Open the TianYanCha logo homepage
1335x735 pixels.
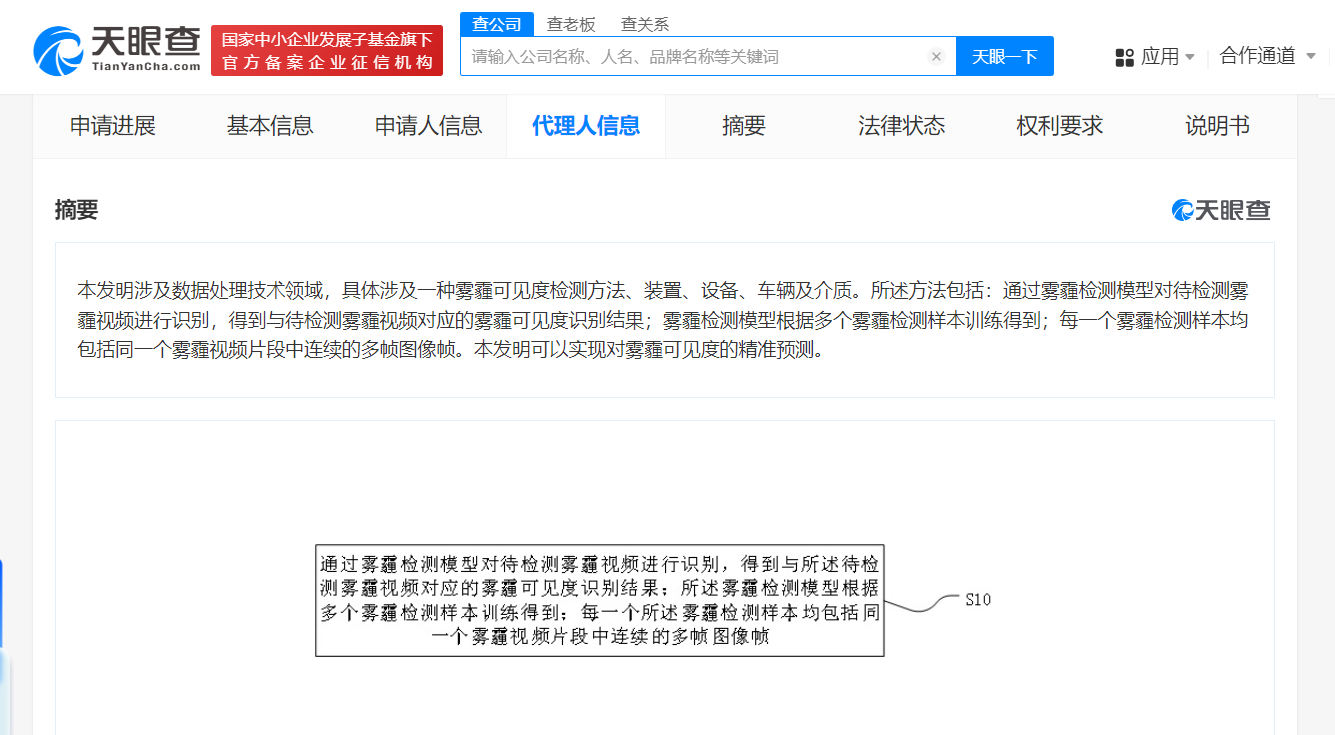(x=116, y=49)
